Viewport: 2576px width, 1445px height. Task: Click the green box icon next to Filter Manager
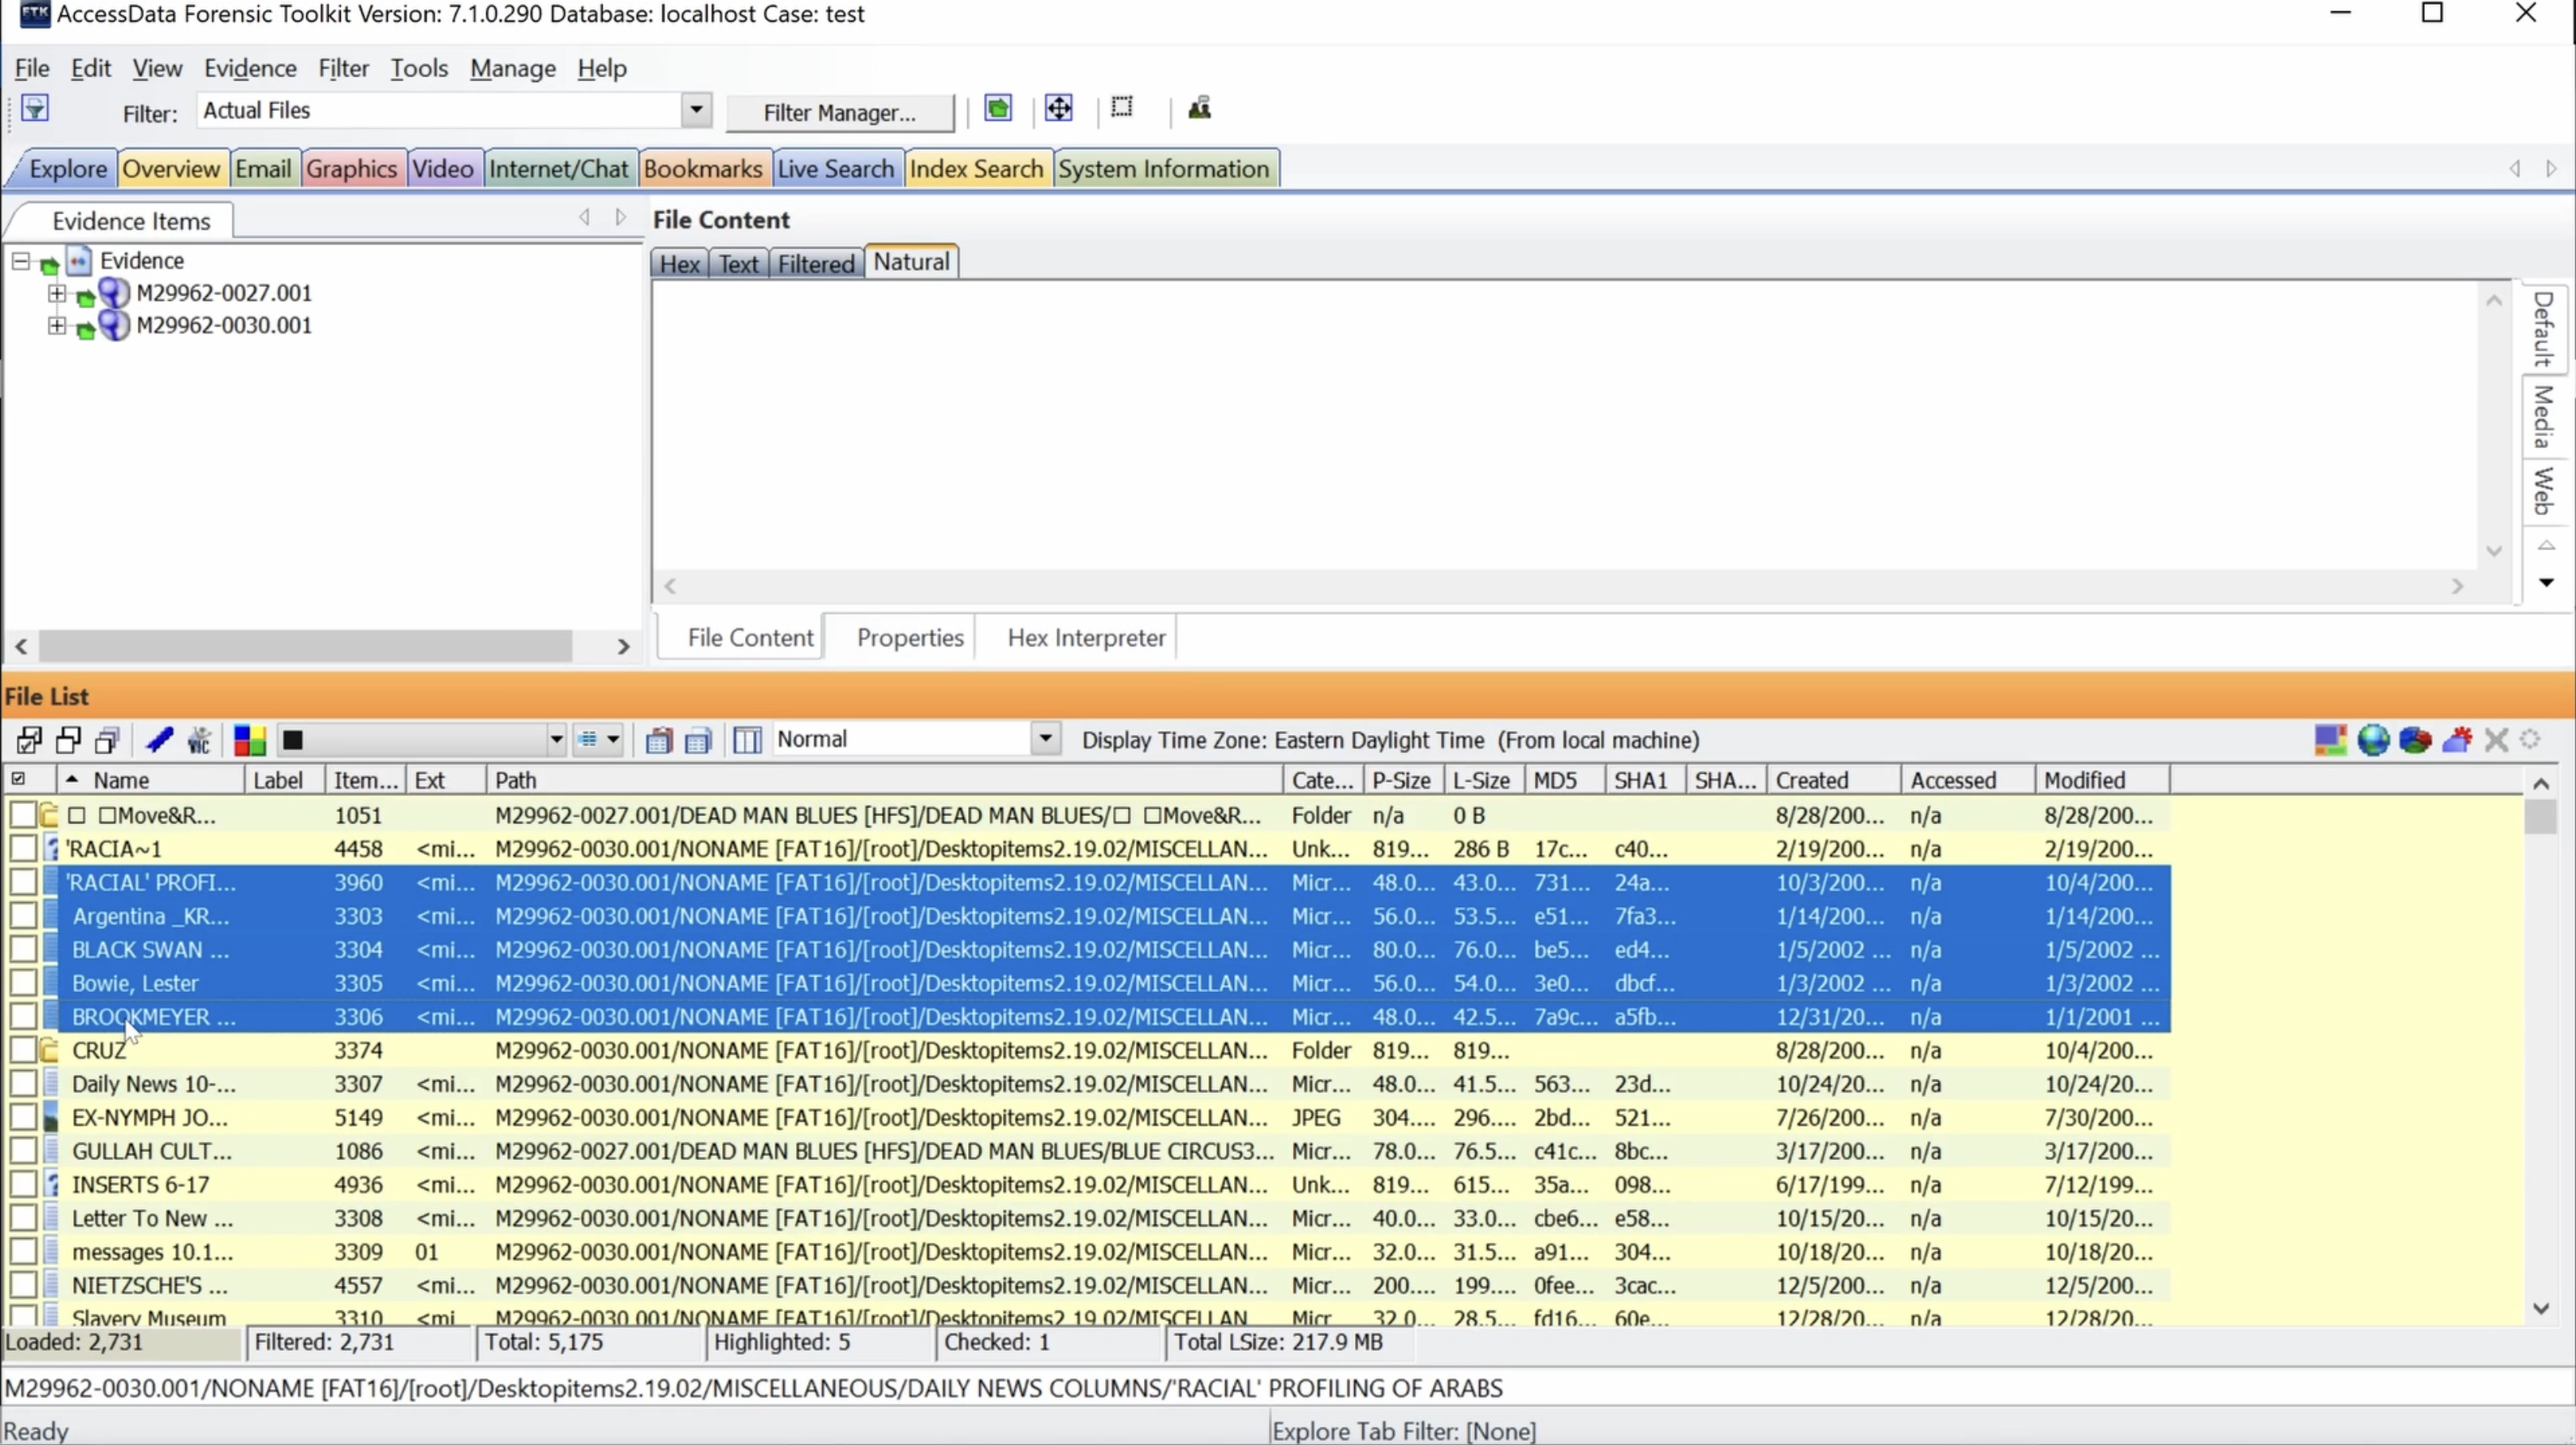[x=997, y=108]
